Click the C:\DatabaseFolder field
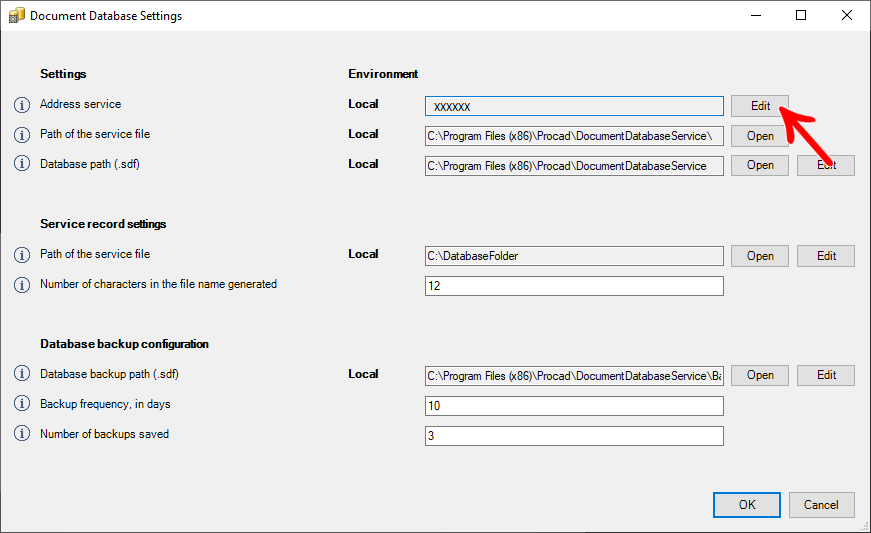This screenshot has width=871, height=533. click(x=574, y=256)
